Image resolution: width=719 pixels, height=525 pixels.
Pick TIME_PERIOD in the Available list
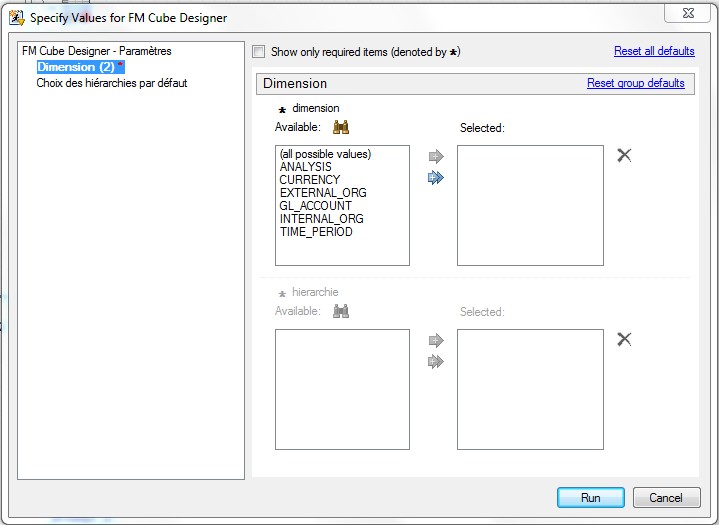[316, 232]
